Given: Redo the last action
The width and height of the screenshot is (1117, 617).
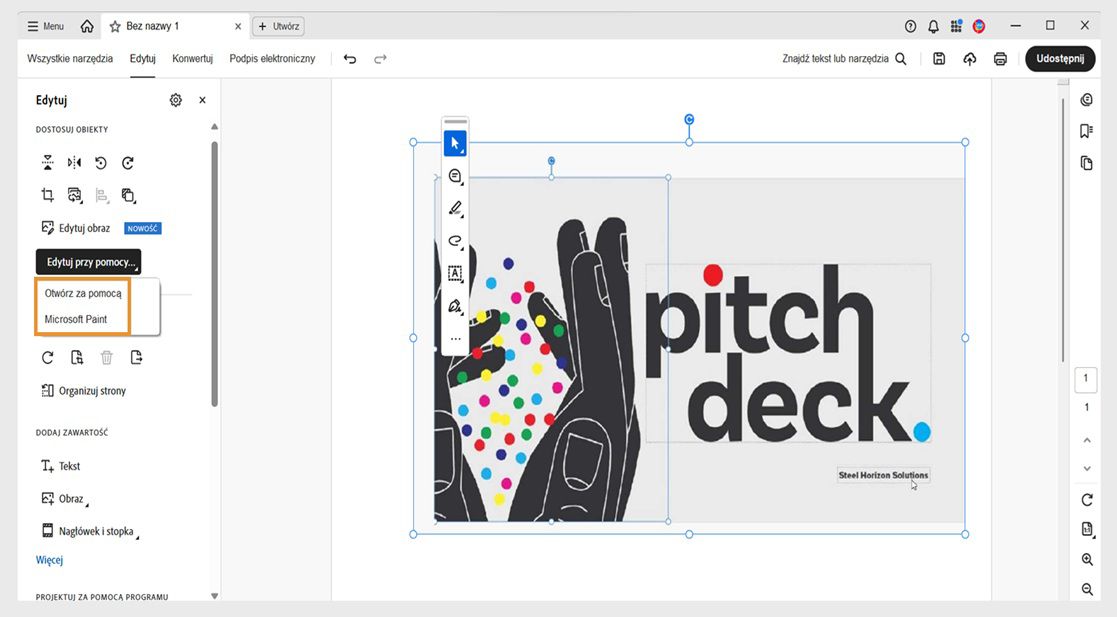Looking at the screenshot, I should click(380, 59).
